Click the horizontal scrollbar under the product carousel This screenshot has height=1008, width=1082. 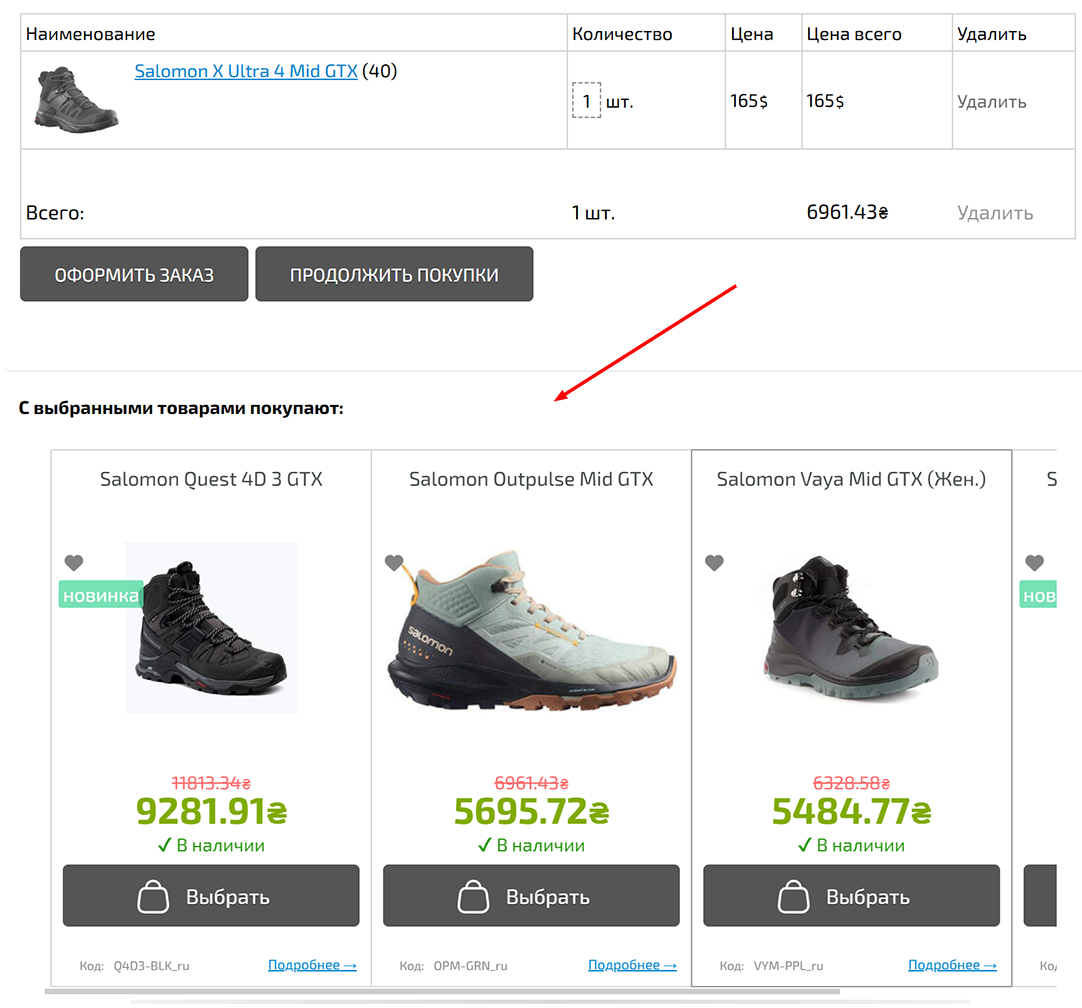(400, 992)
